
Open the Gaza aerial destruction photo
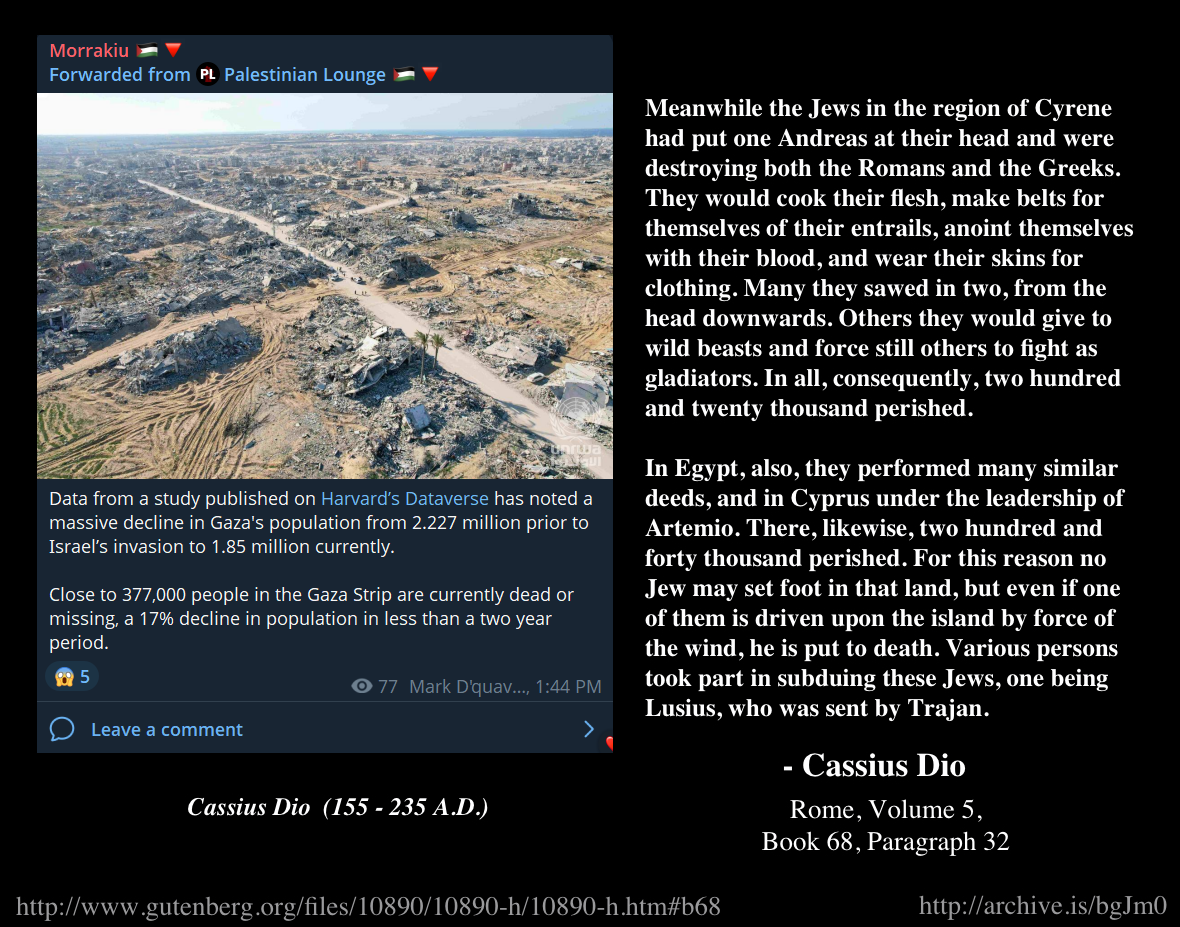coord(324,286)
